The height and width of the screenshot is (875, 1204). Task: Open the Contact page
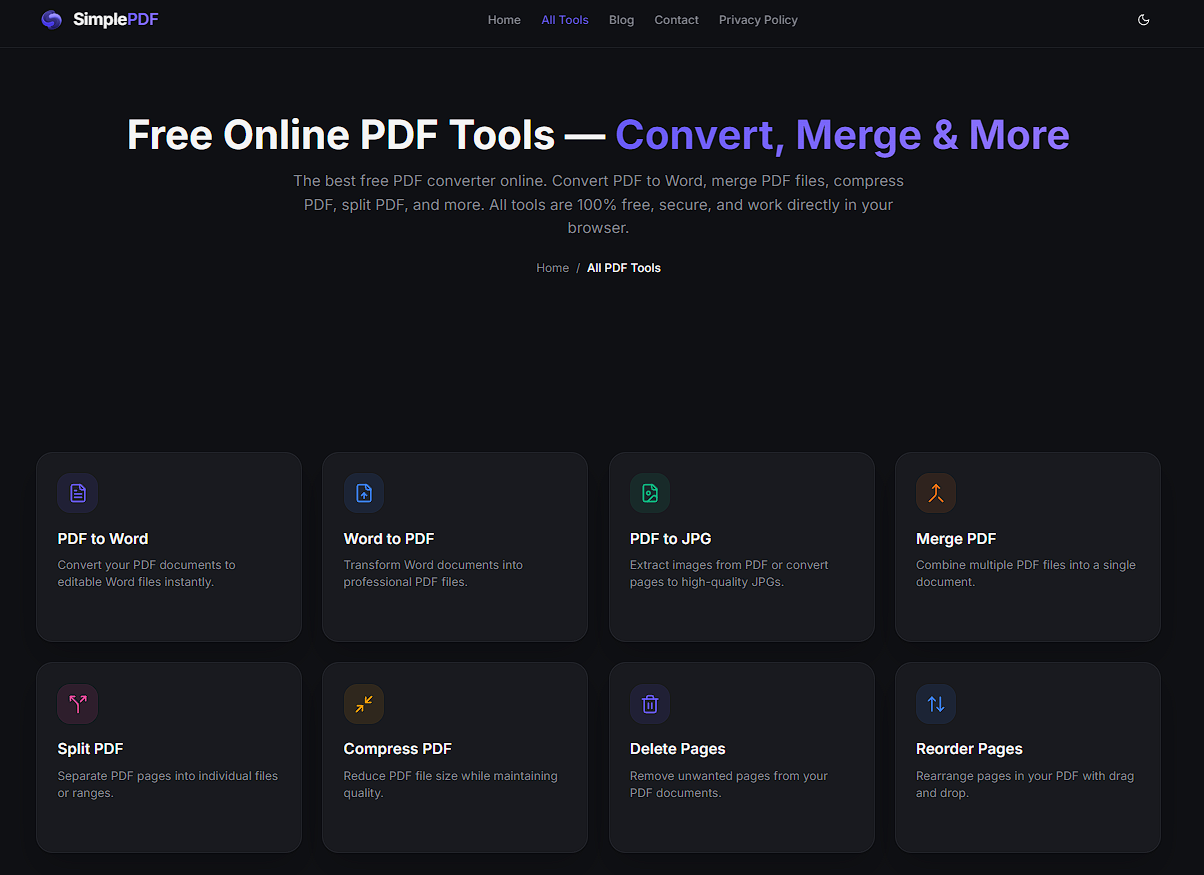[676, 19]
